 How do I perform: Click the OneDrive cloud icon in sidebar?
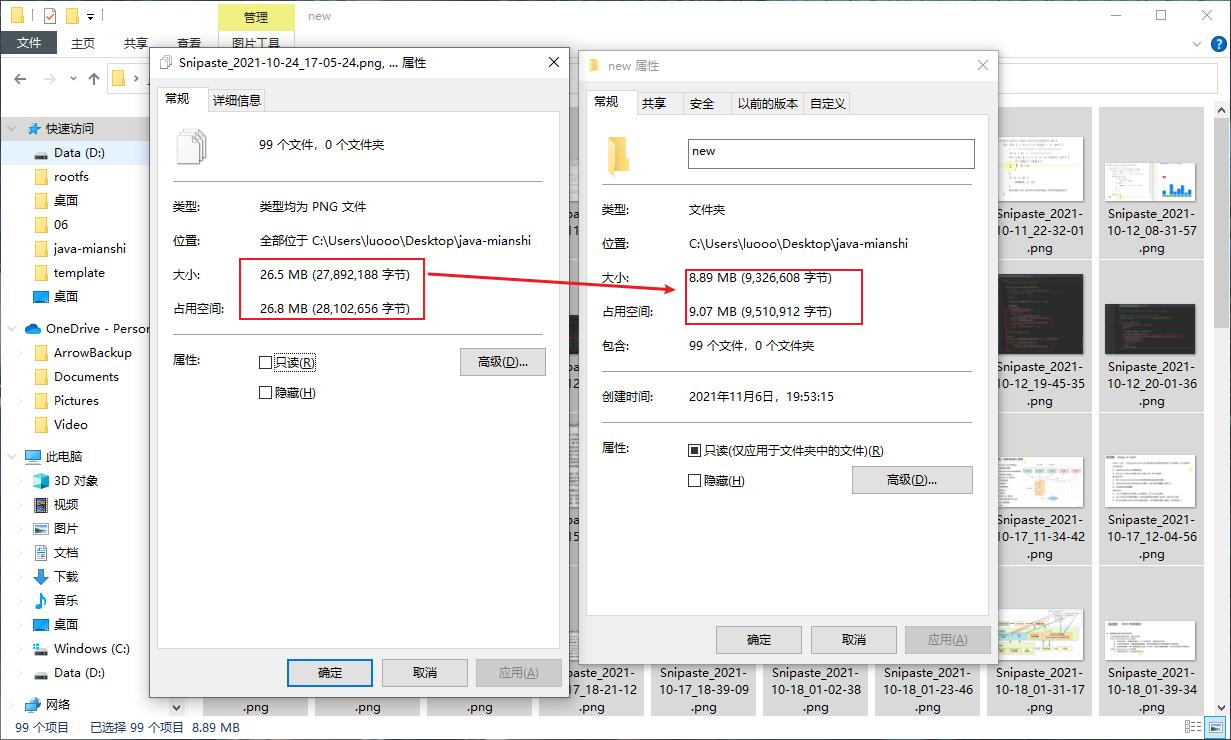[31, 329]
